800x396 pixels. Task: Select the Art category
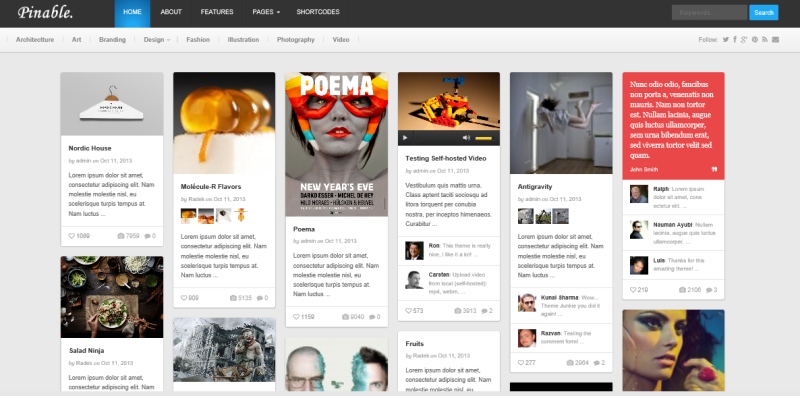click(77, 39)
